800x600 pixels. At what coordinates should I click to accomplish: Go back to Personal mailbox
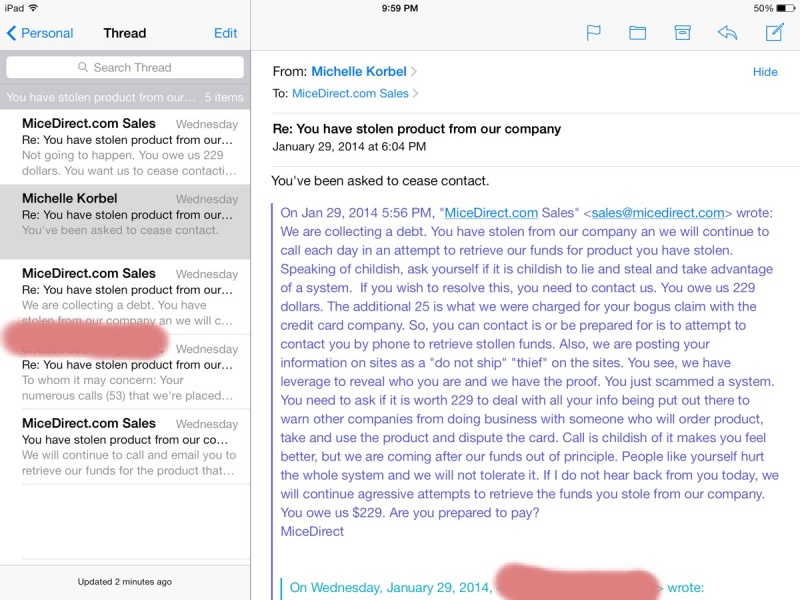tap(40, 33)
